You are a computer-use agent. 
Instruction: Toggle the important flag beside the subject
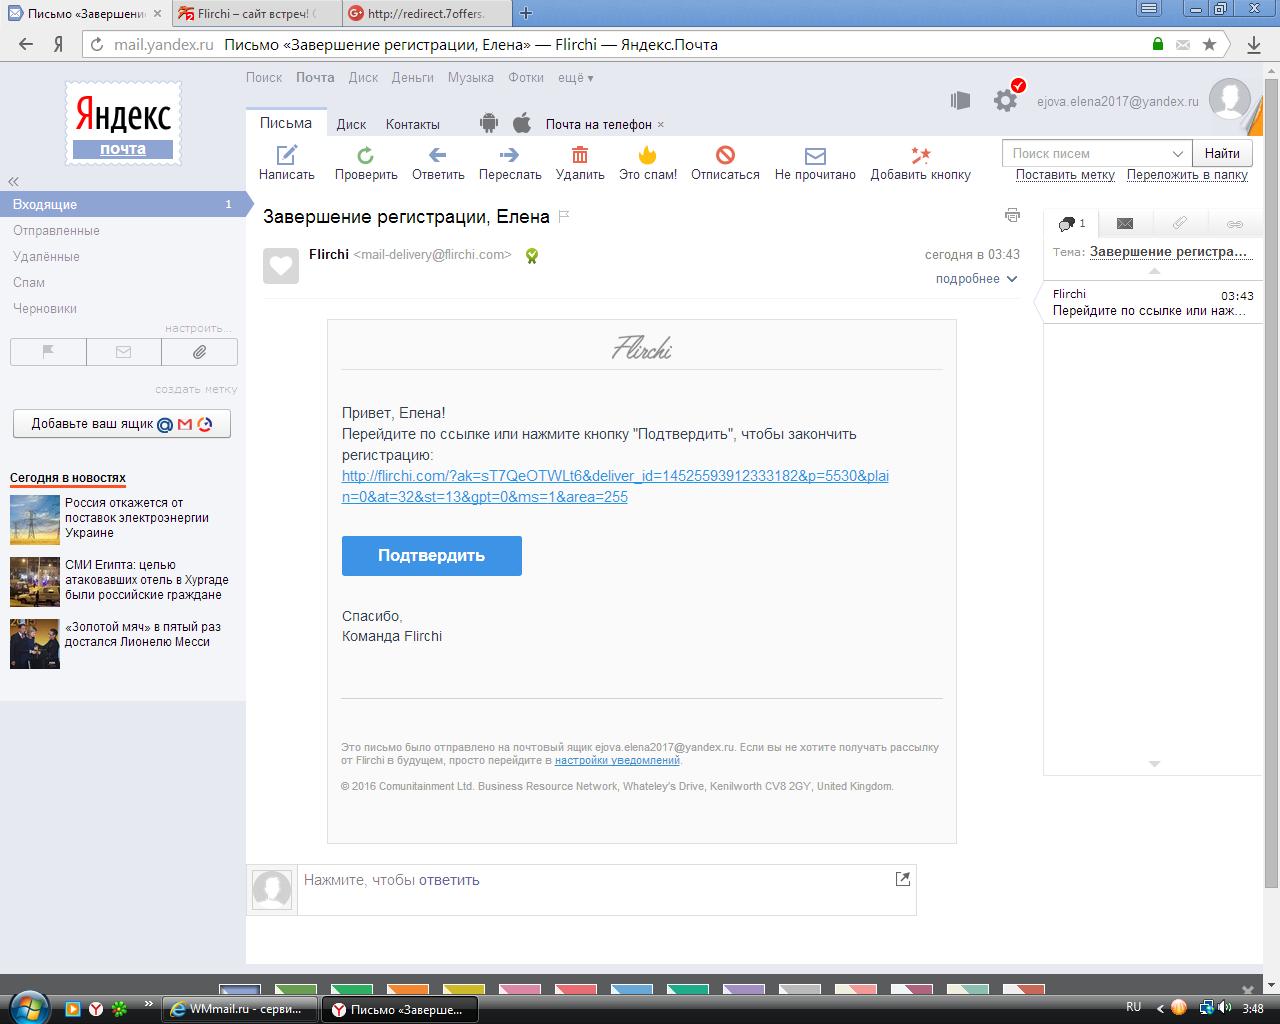[564, 216]
